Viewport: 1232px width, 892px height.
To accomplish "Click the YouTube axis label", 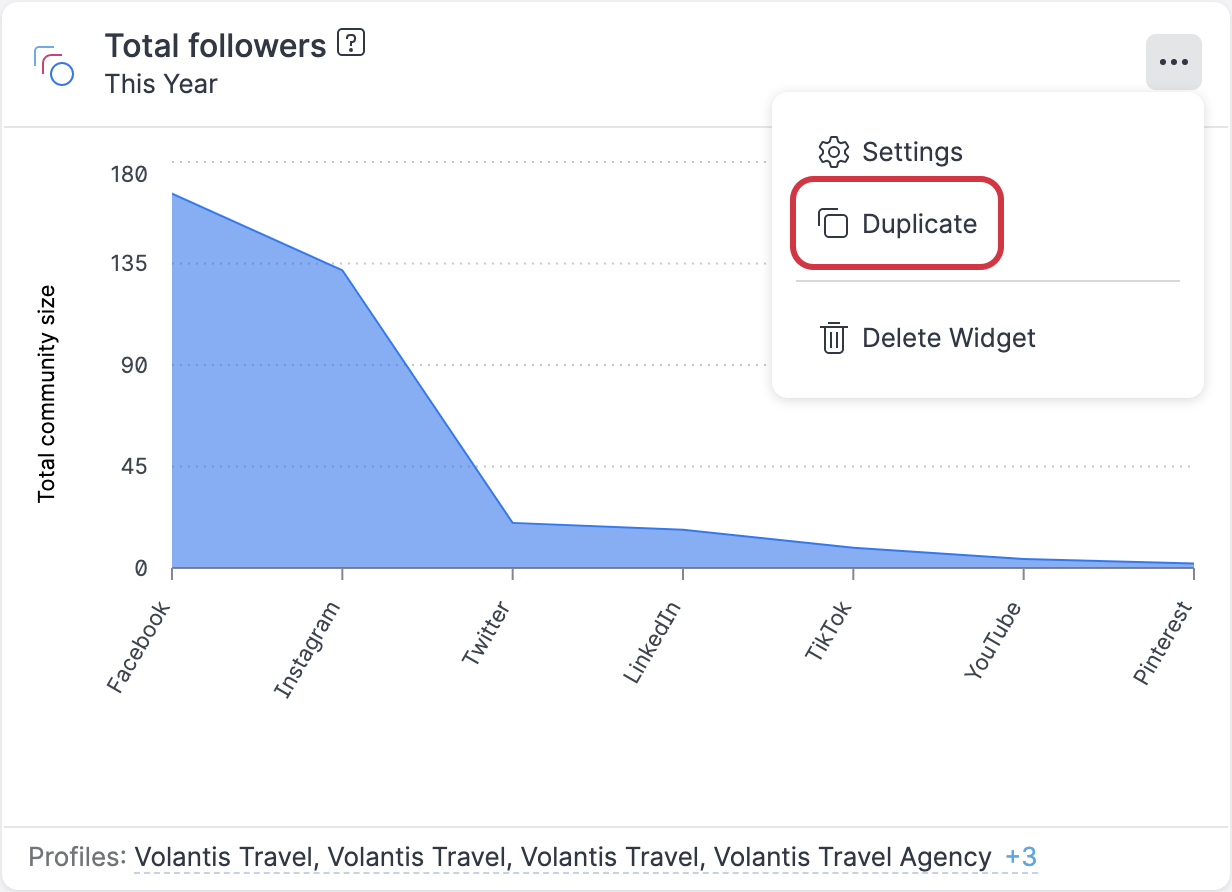I will click(993, 641).
